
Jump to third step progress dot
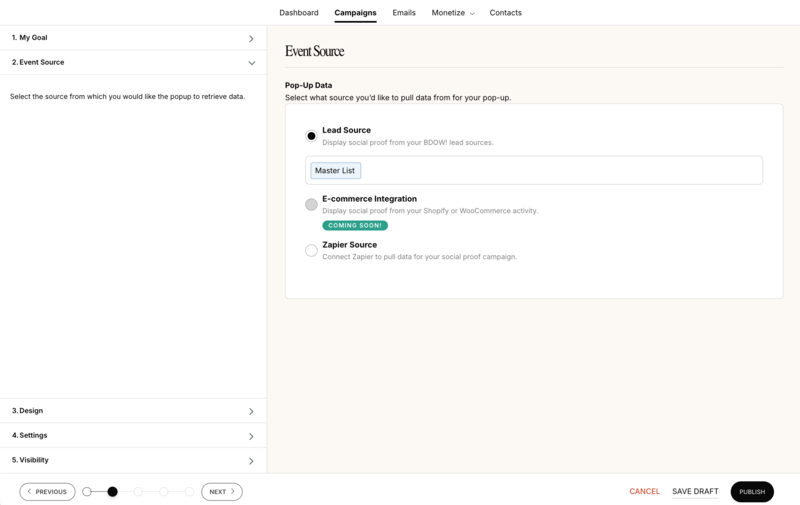pos(138,492)
